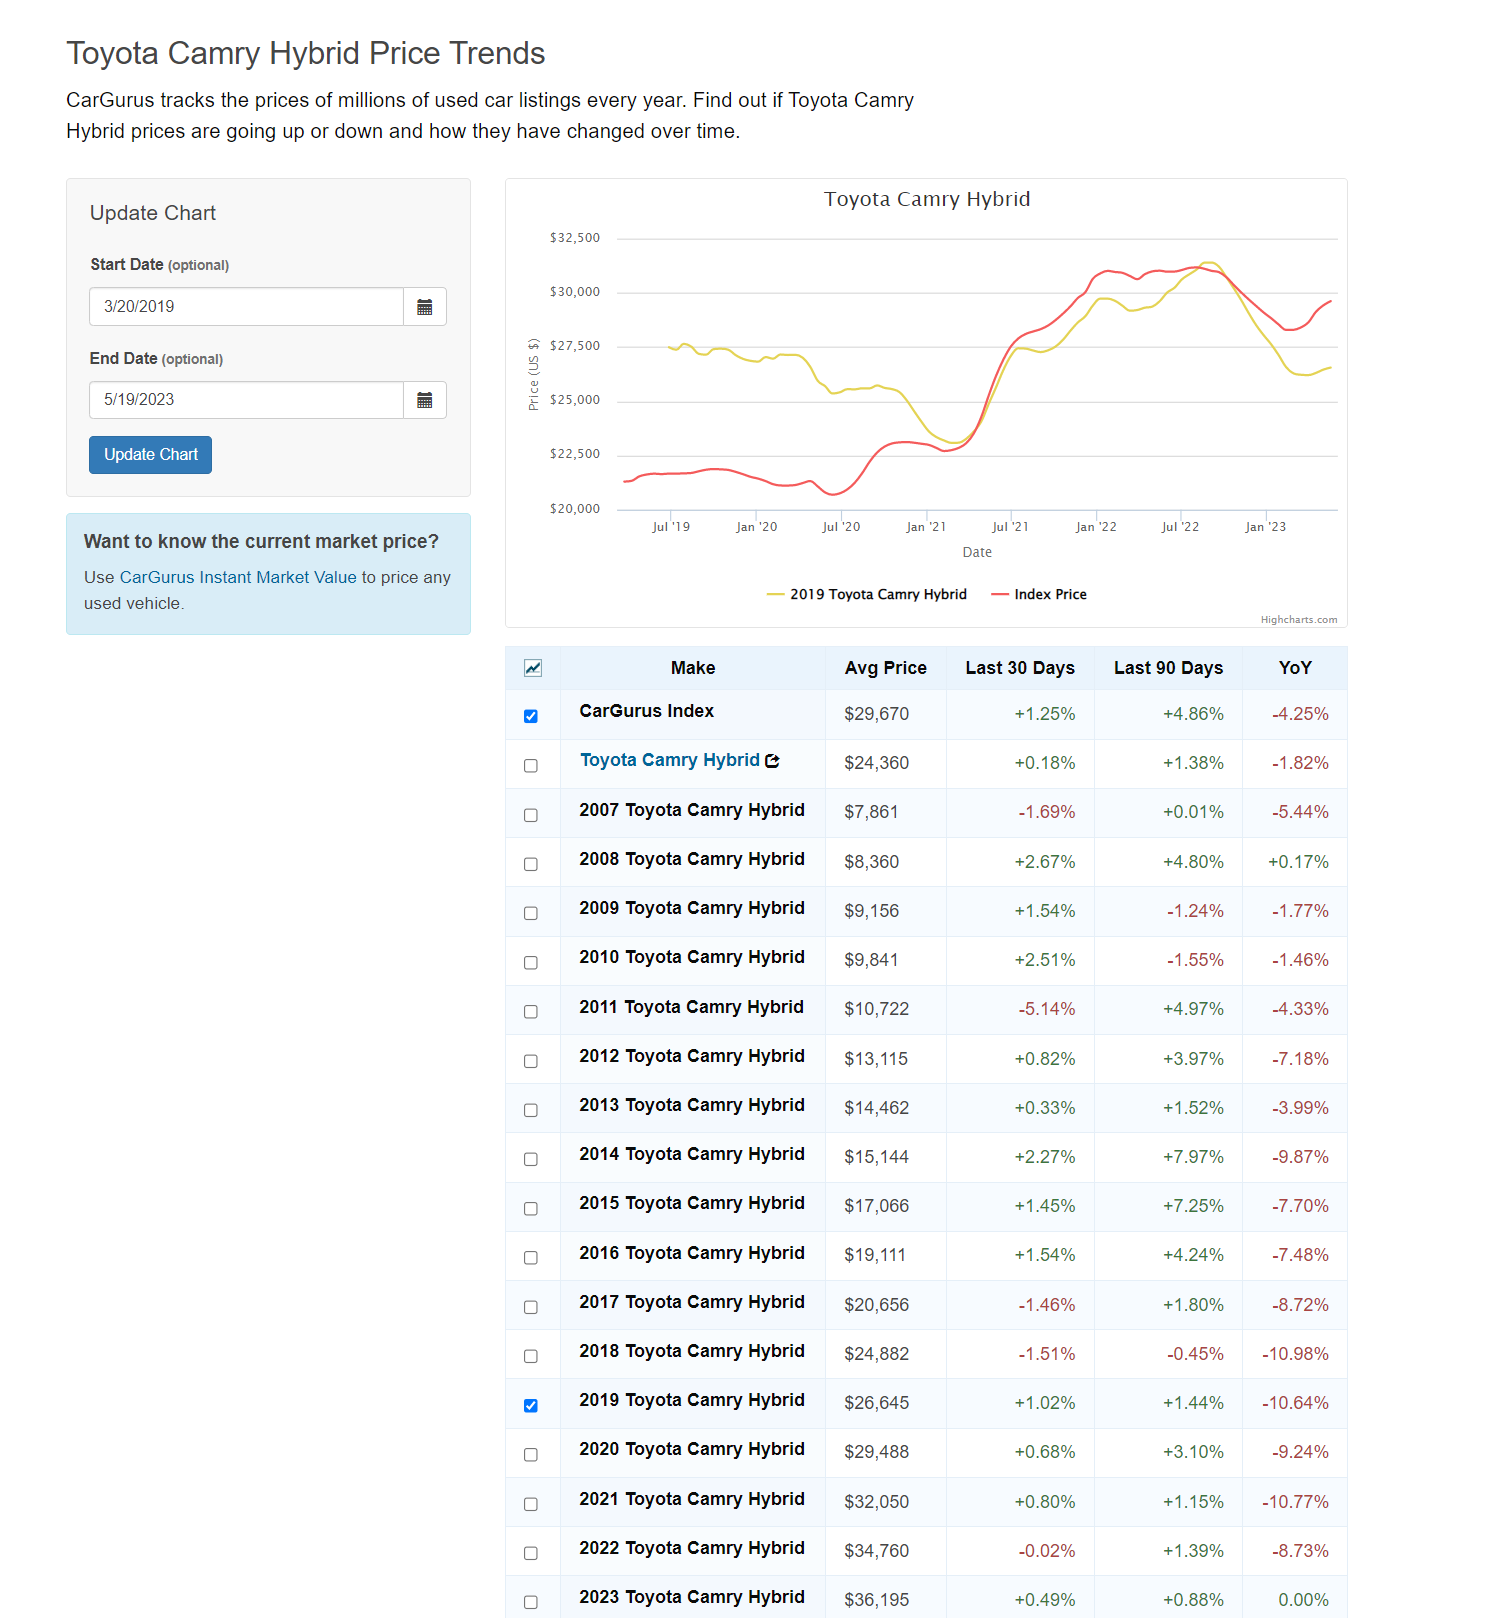The width and height of the screenshot is (1507, 1618).
Task: Check the 2014 Toyota Camry Hybrid checkbox
Action: point(531,1159)
